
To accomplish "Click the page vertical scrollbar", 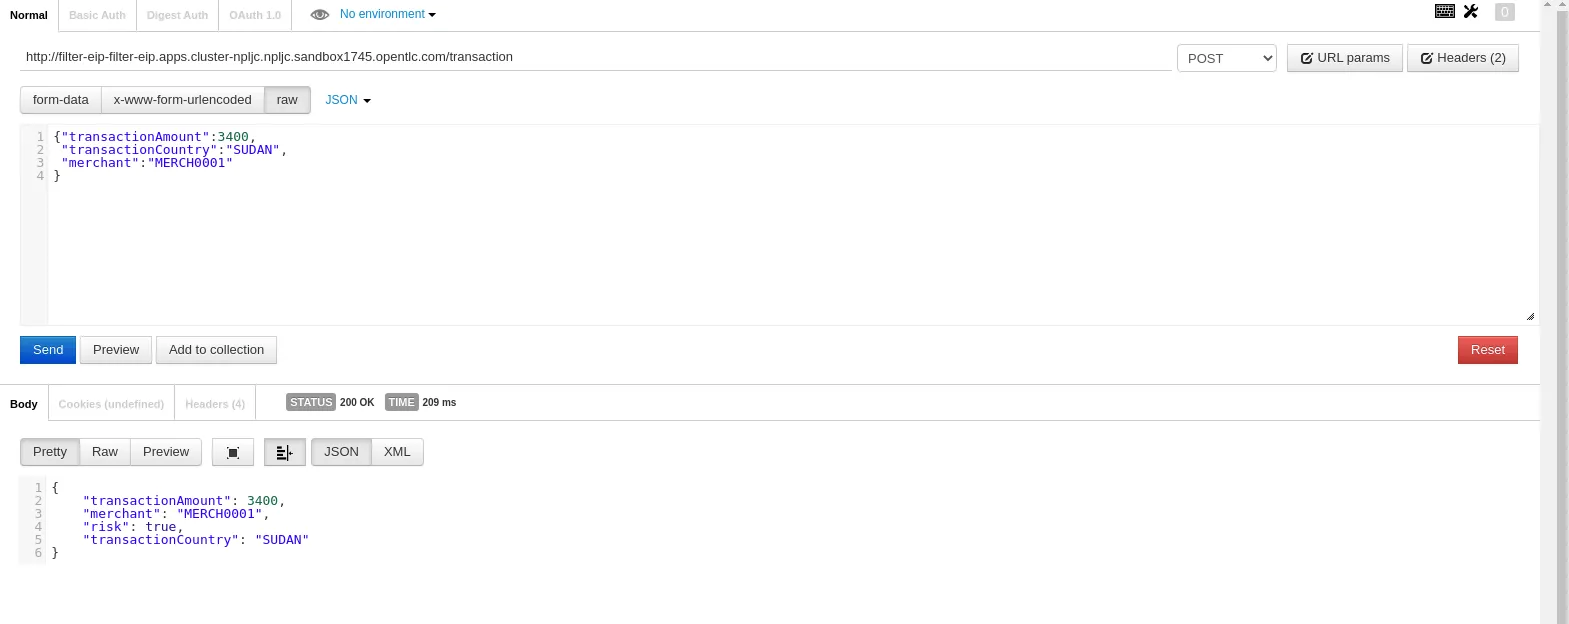I will coord(1562,312).
